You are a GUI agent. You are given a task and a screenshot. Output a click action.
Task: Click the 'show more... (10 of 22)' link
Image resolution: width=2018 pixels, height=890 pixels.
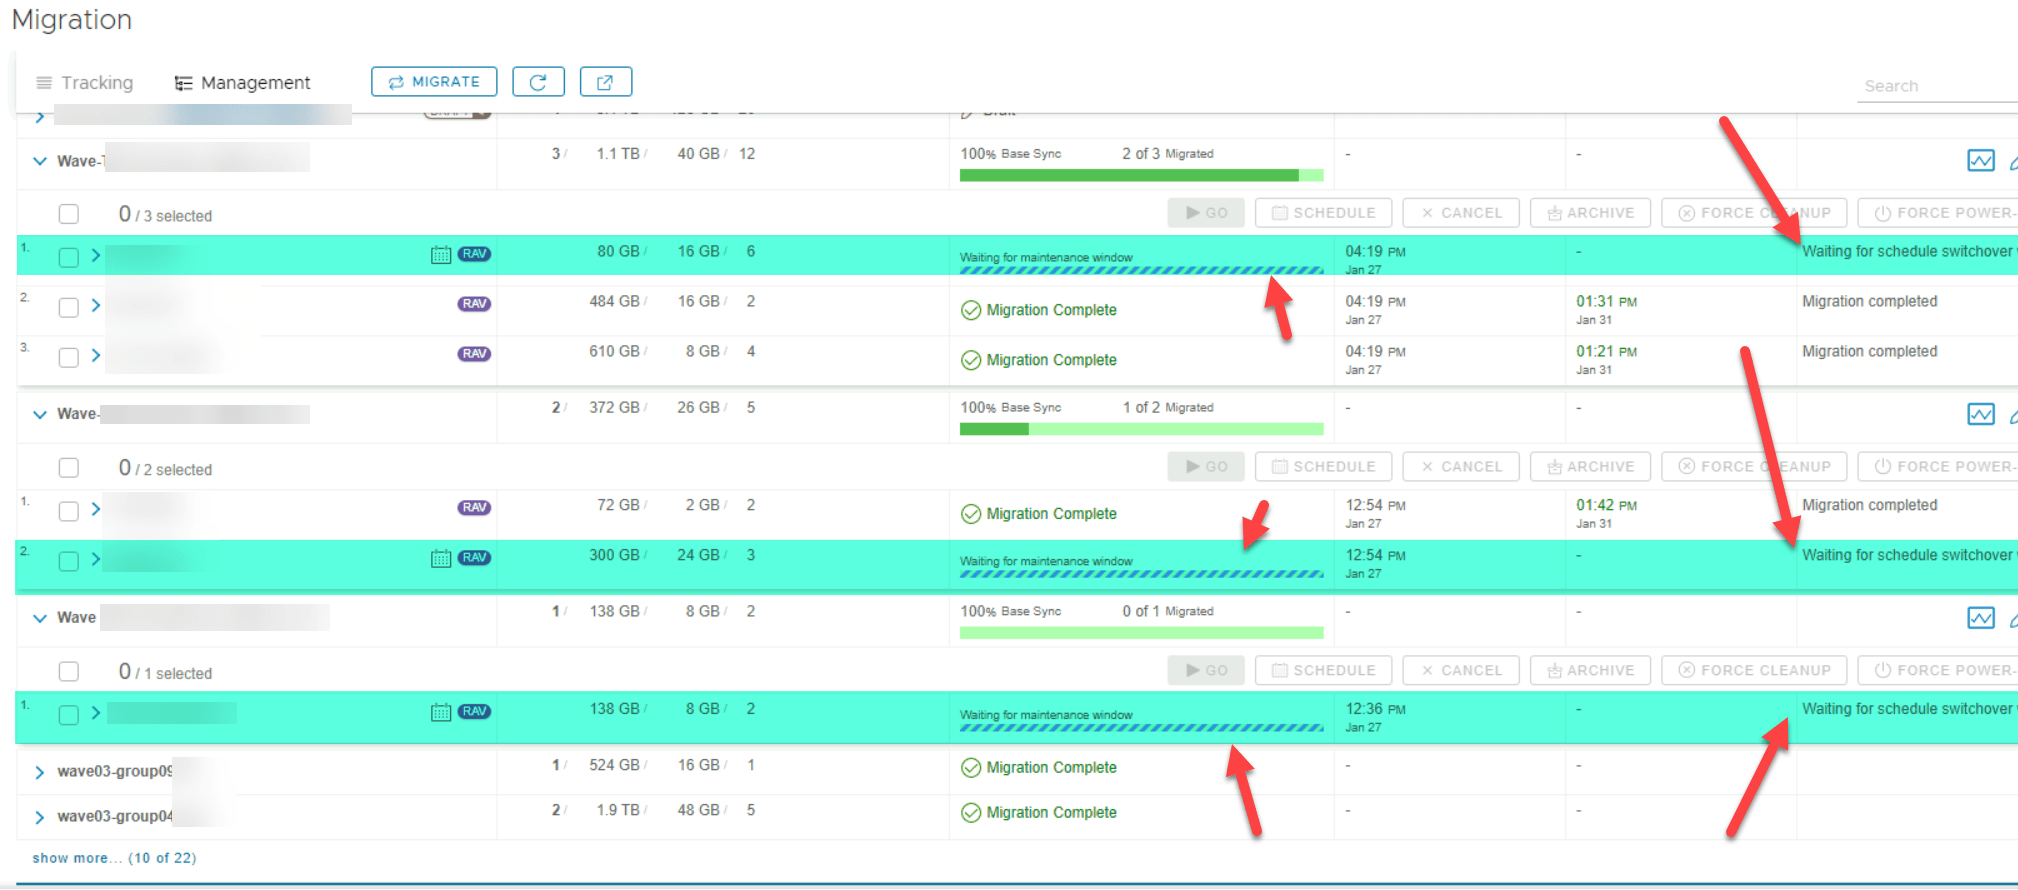tap(114, 858)
